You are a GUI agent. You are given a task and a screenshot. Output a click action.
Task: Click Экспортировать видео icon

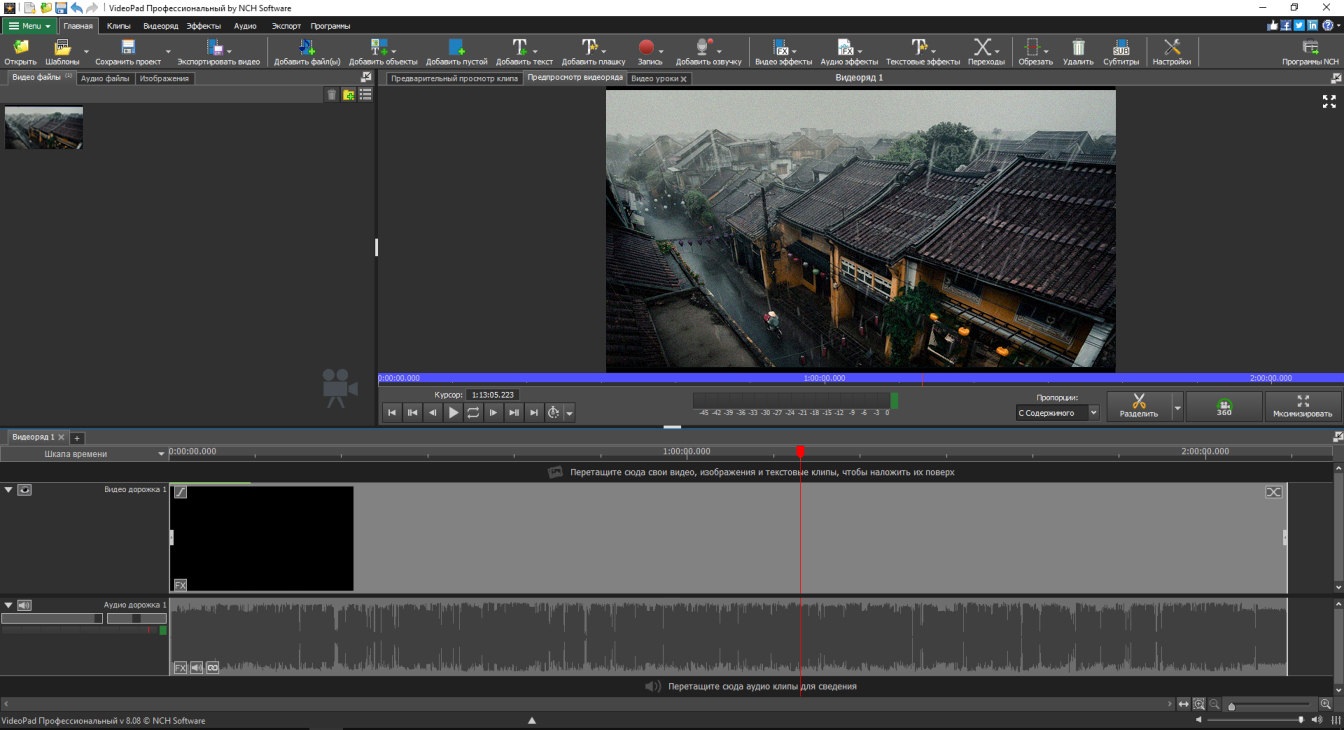(x=214, y=47)
